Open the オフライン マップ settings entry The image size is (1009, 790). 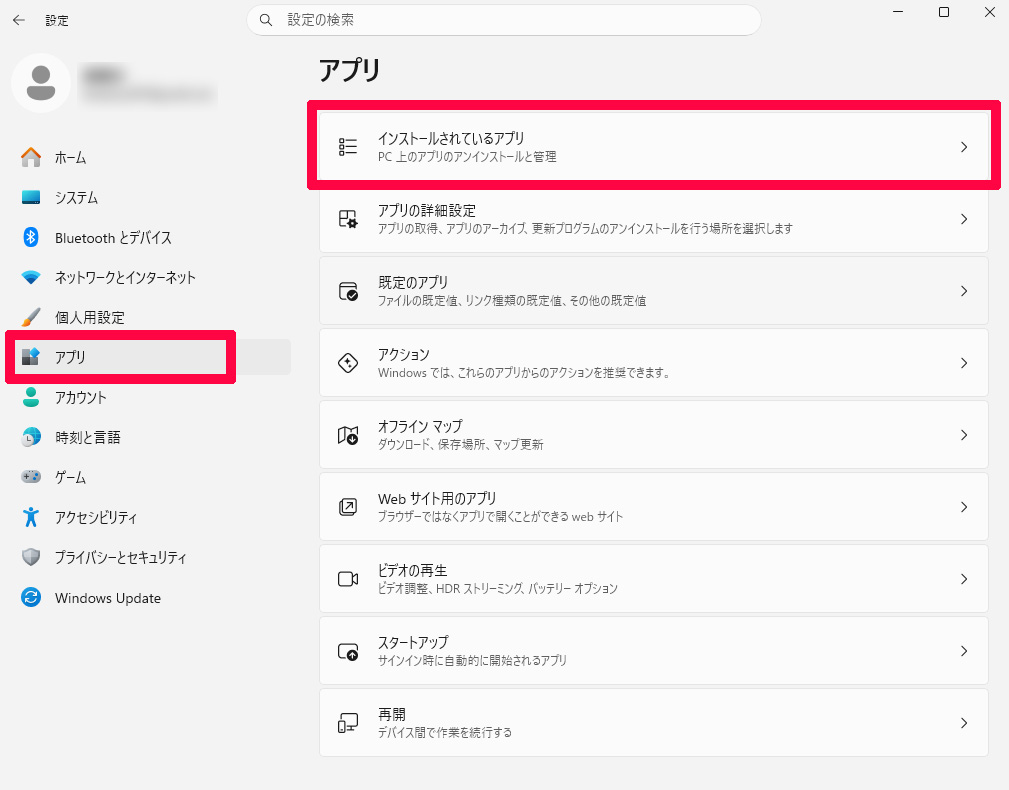pyautogui.click(x=653, y=435)
